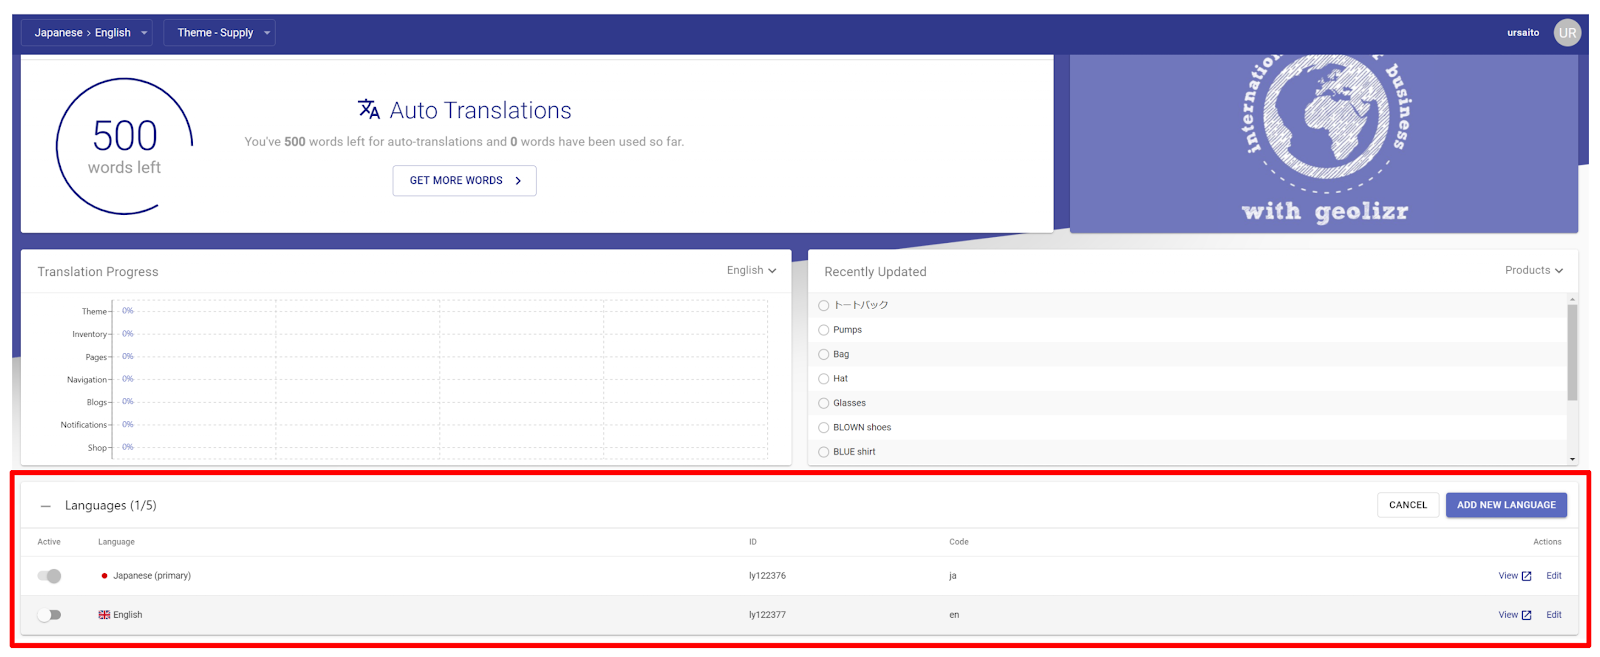Click the language code ja
The height and width of the screenshot is (657, 1600).
tap(953, 576)
